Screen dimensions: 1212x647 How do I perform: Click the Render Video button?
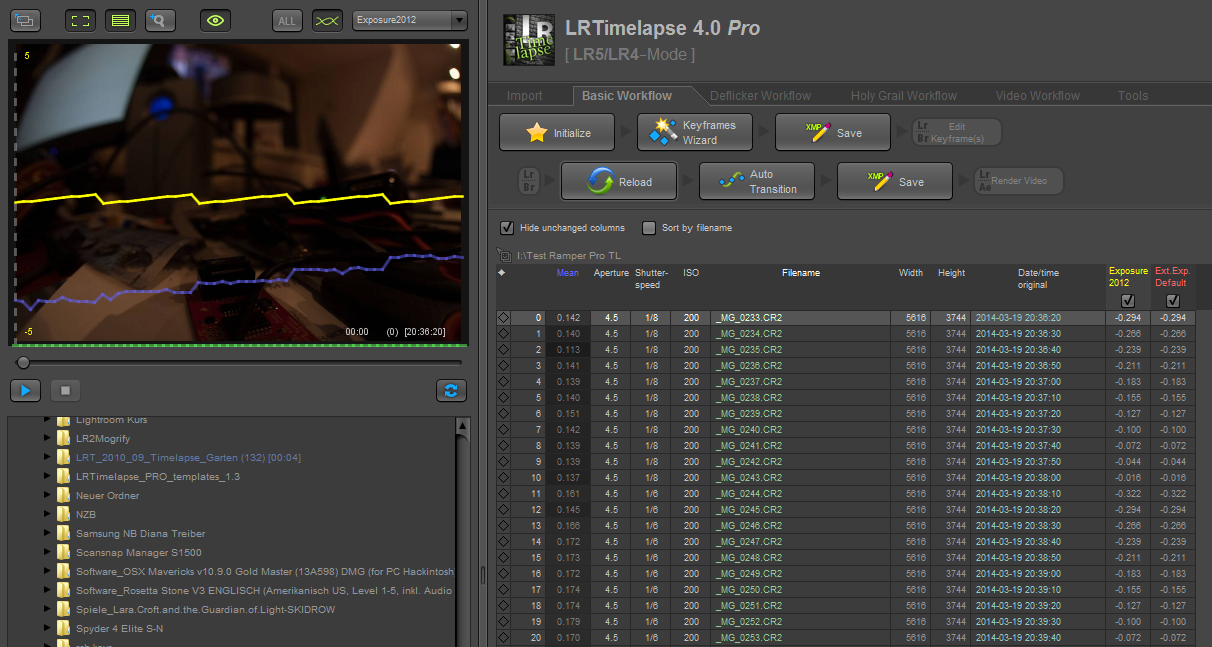click(1019, 181)
